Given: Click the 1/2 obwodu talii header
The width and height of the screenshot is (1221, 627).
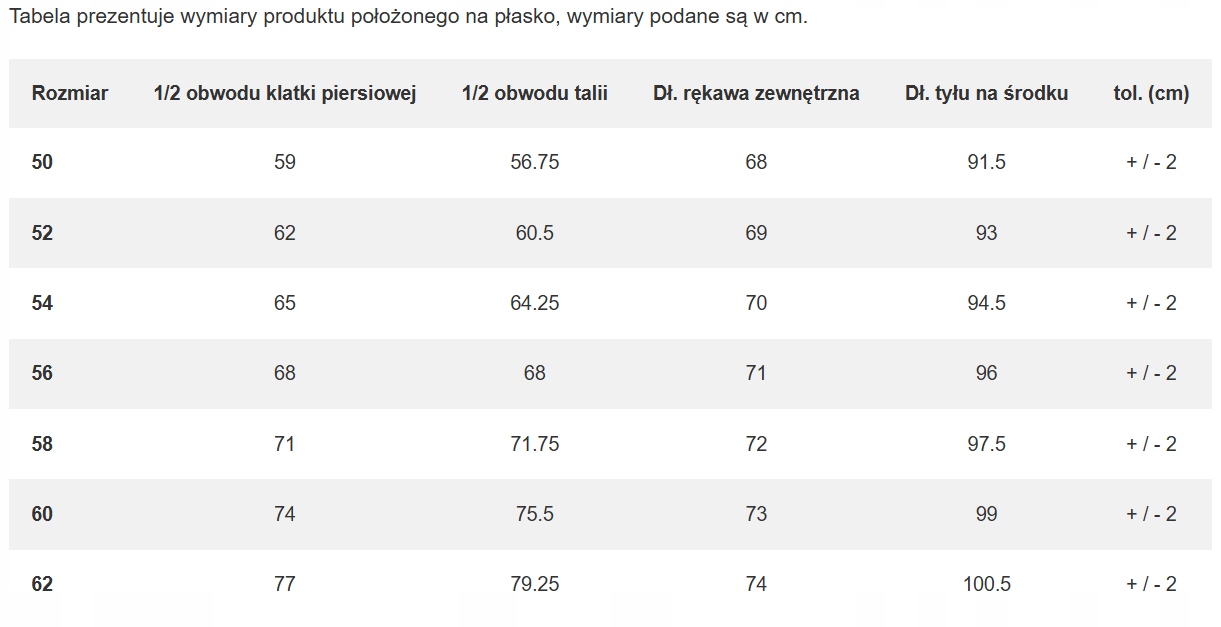Looking at the screenshot, I should (535, 93).
